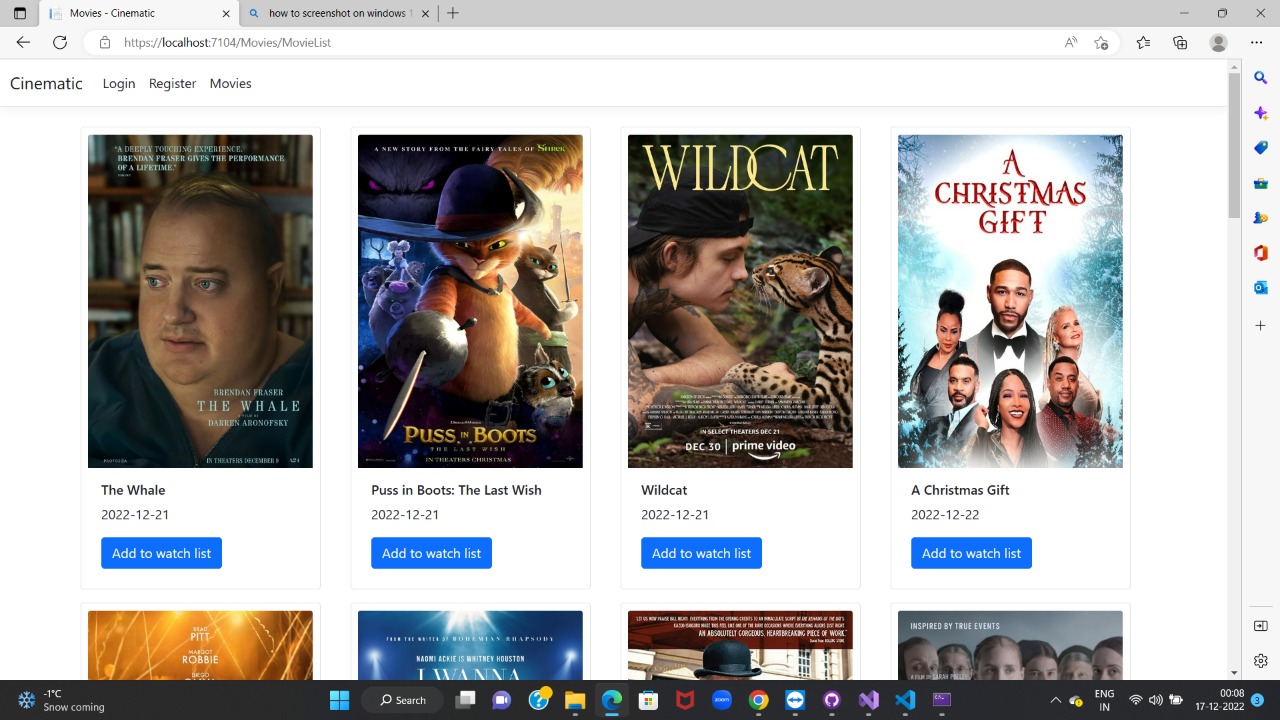Select the Puss in Boots poster
Screen dimensions: 1280x720
(x=470, y=301)
